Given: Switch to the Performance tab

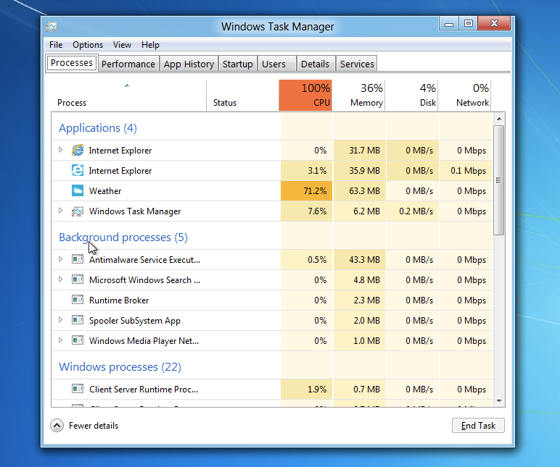Looking at the screenshot, I should tap(128, 64).
